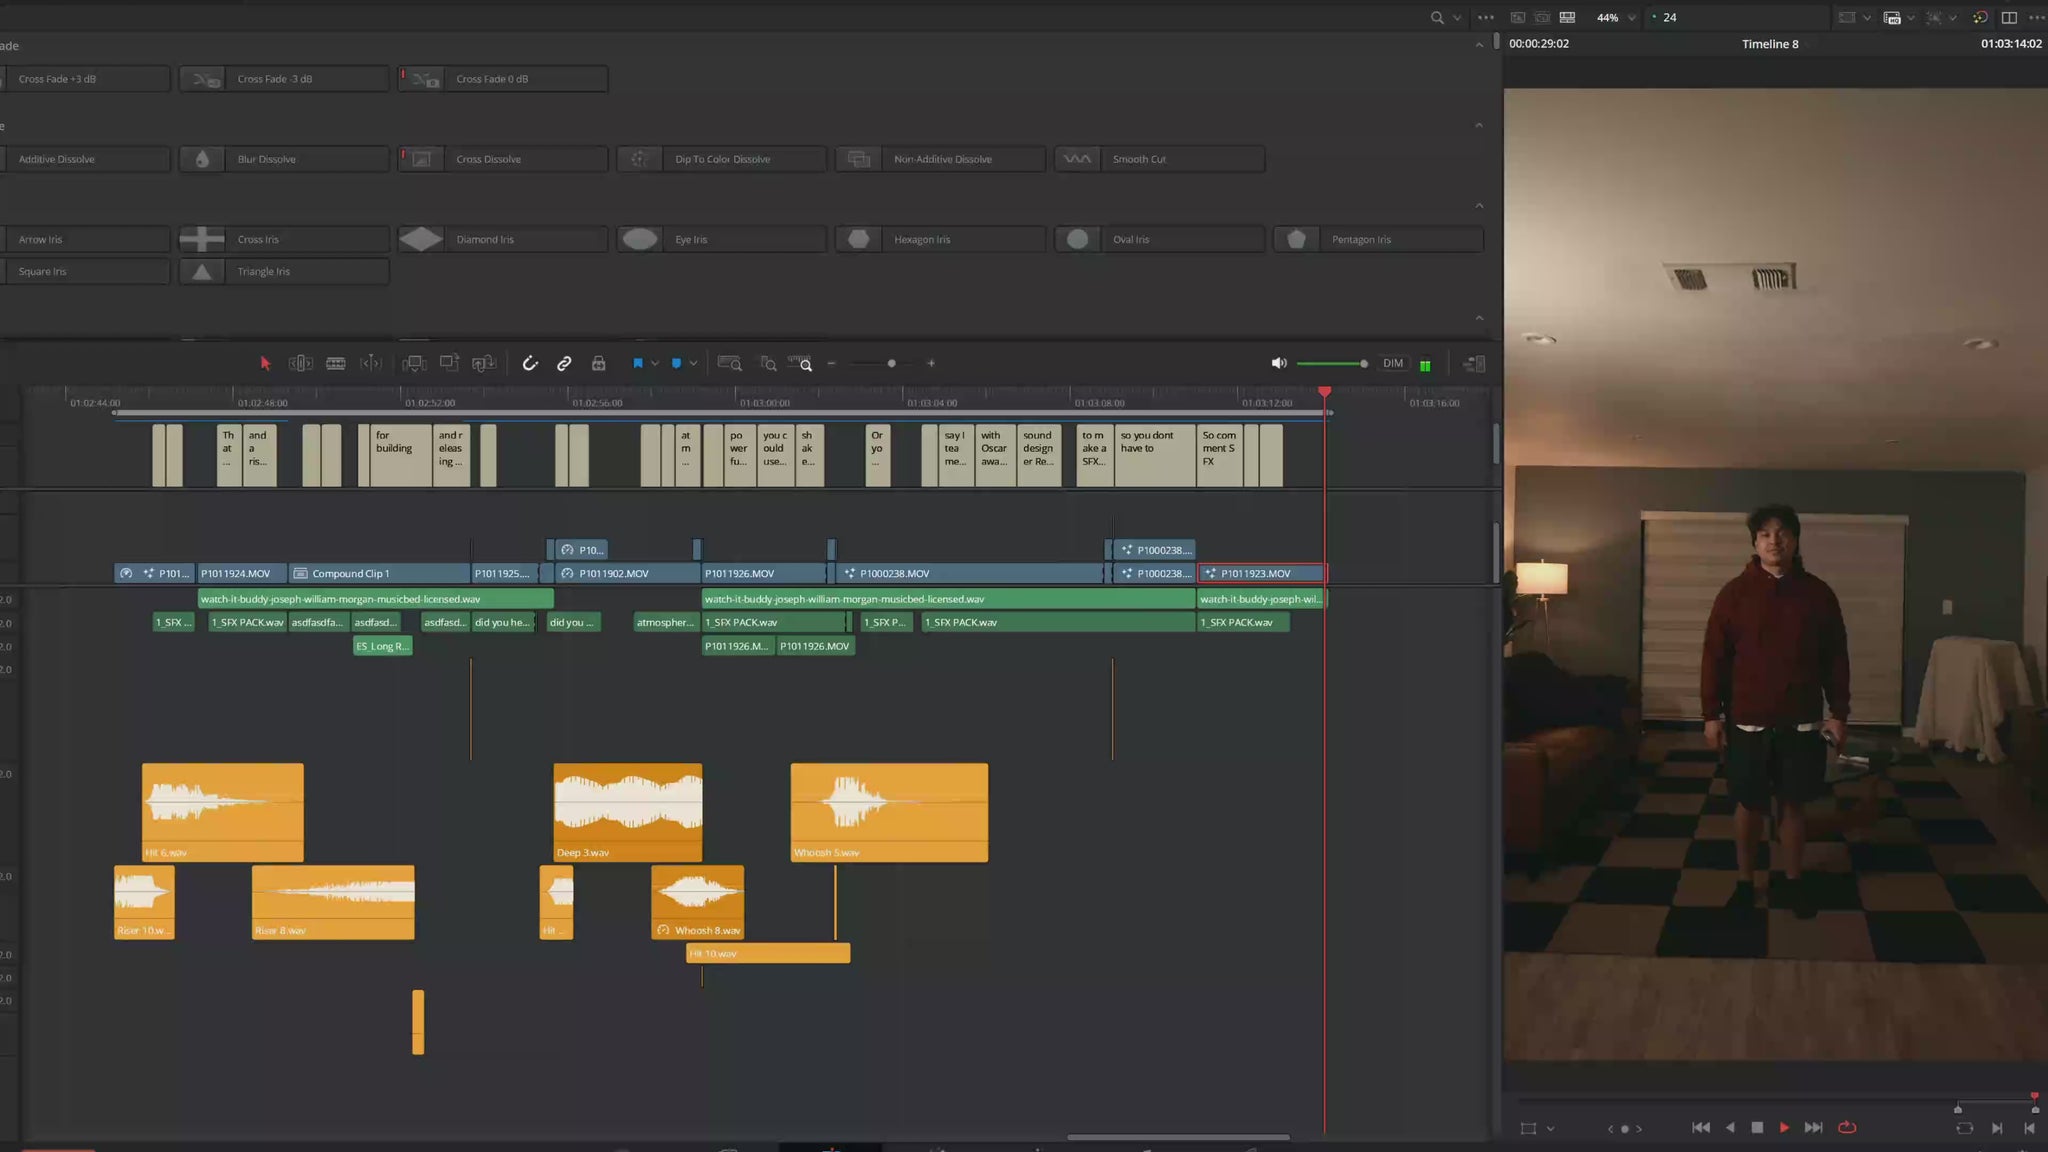Open the flag color dropdown arrow
The image size is (2048, 1152).
pos(655,364)
